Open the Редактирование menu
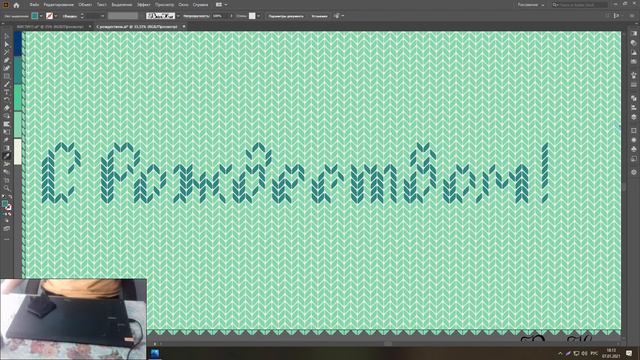The image size is (640, 360). [59, 5]
